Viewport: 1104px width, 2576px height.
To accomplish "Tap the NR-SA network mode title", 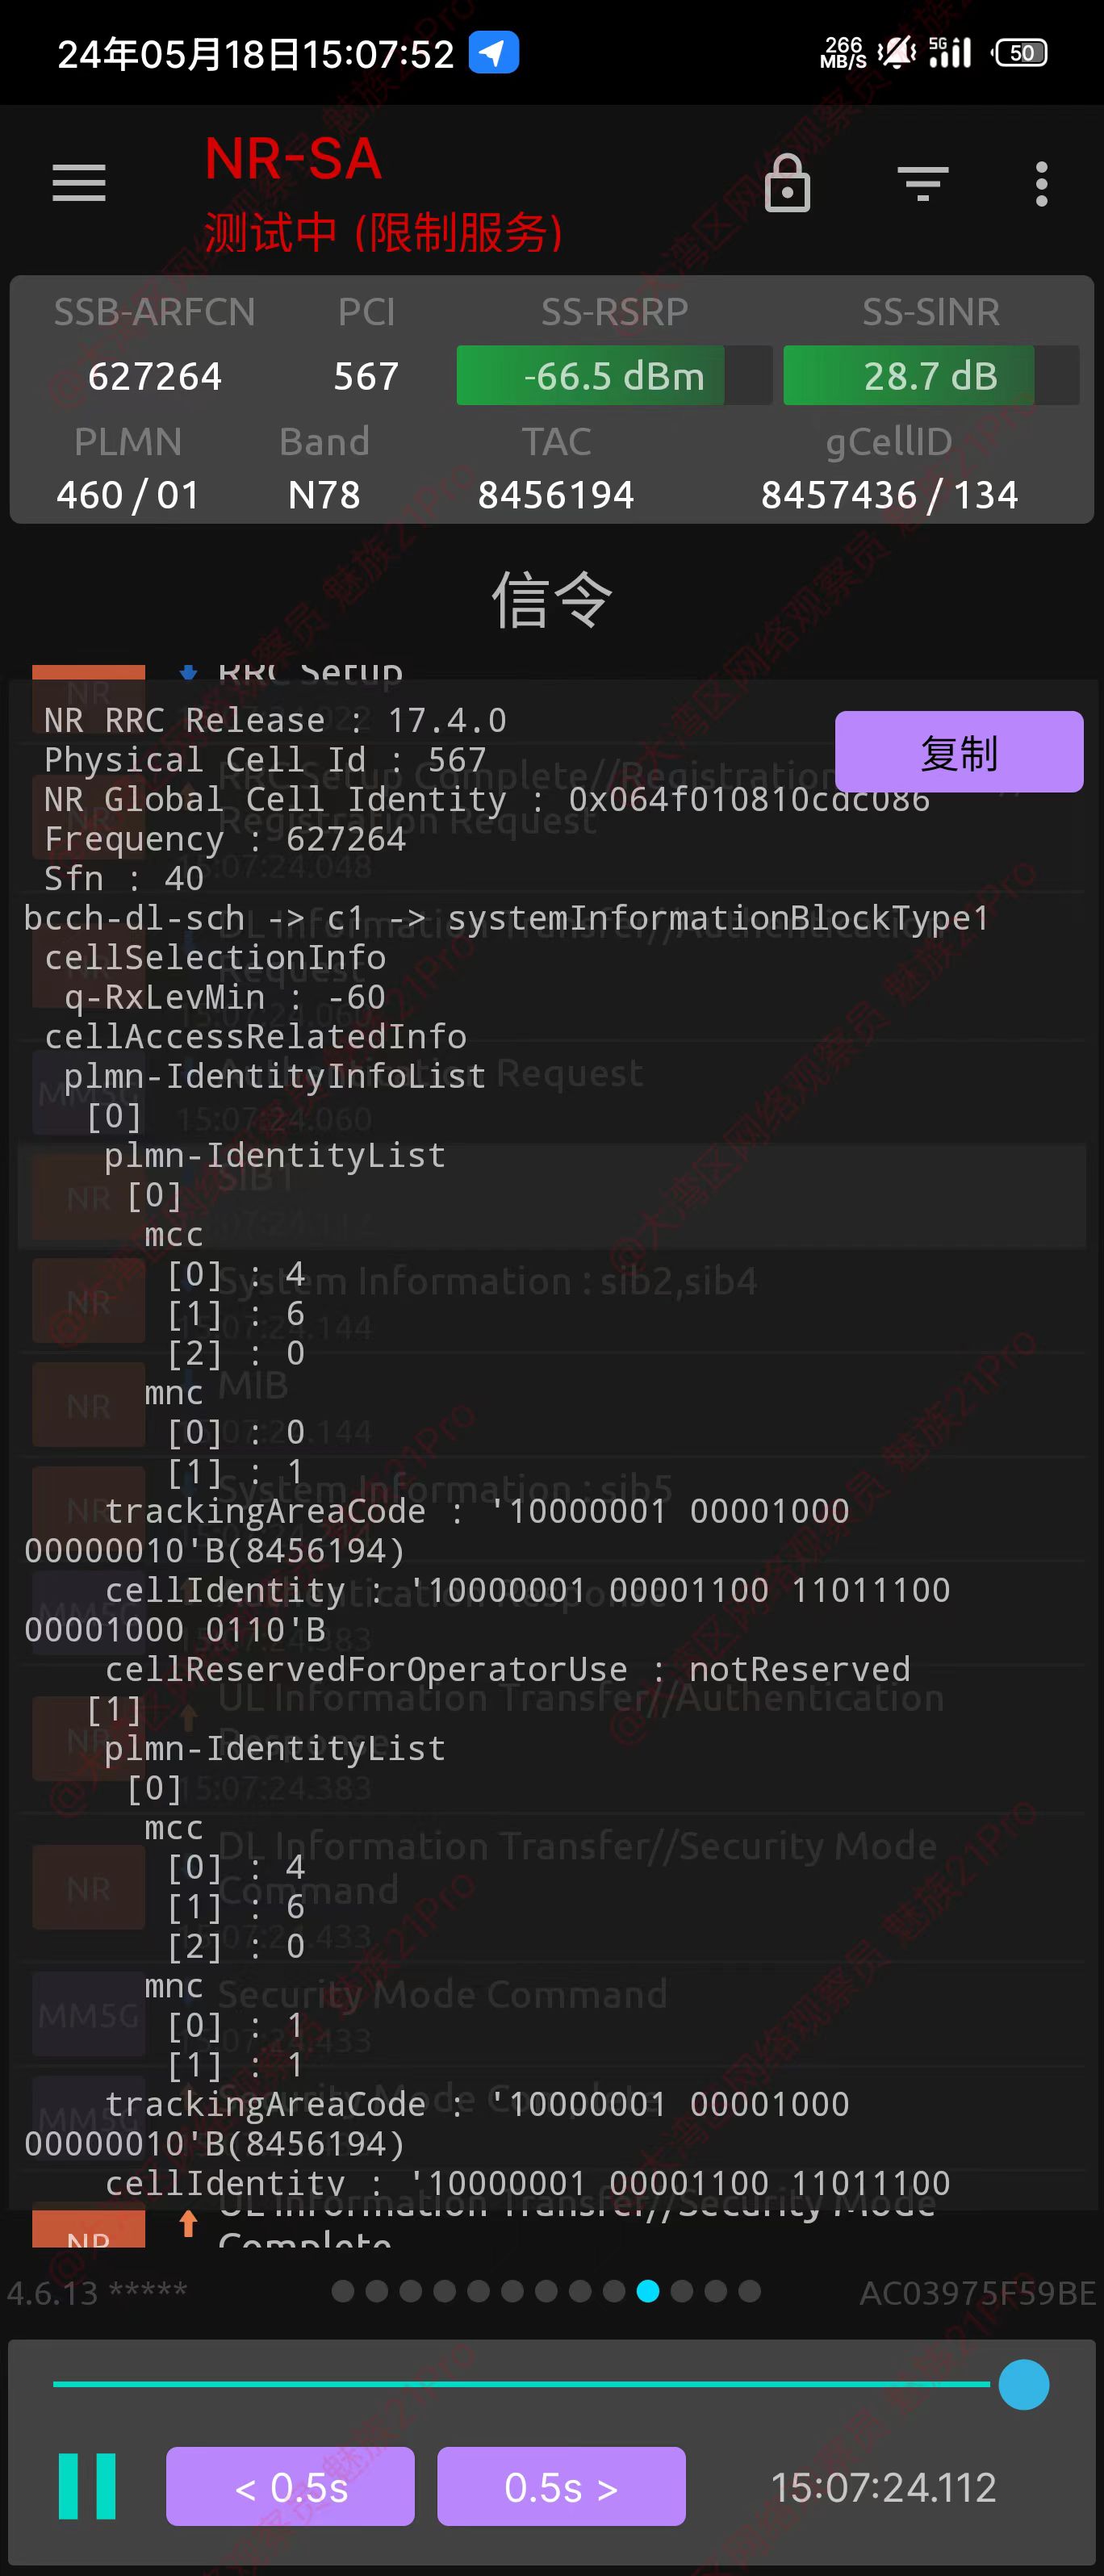I will (x=293, y=159).
